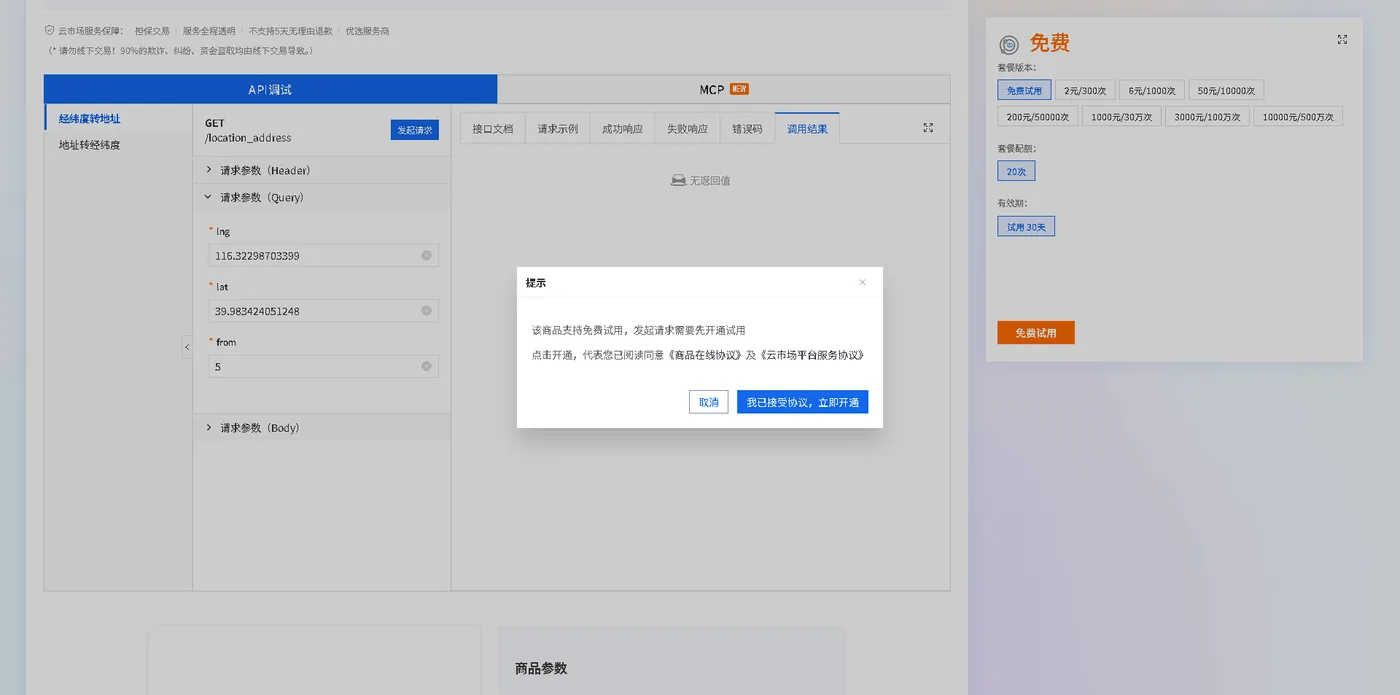Viewport: 1400px width, 695px height.
Task: Open the 错误码 tab
Action: coord(747,129)
